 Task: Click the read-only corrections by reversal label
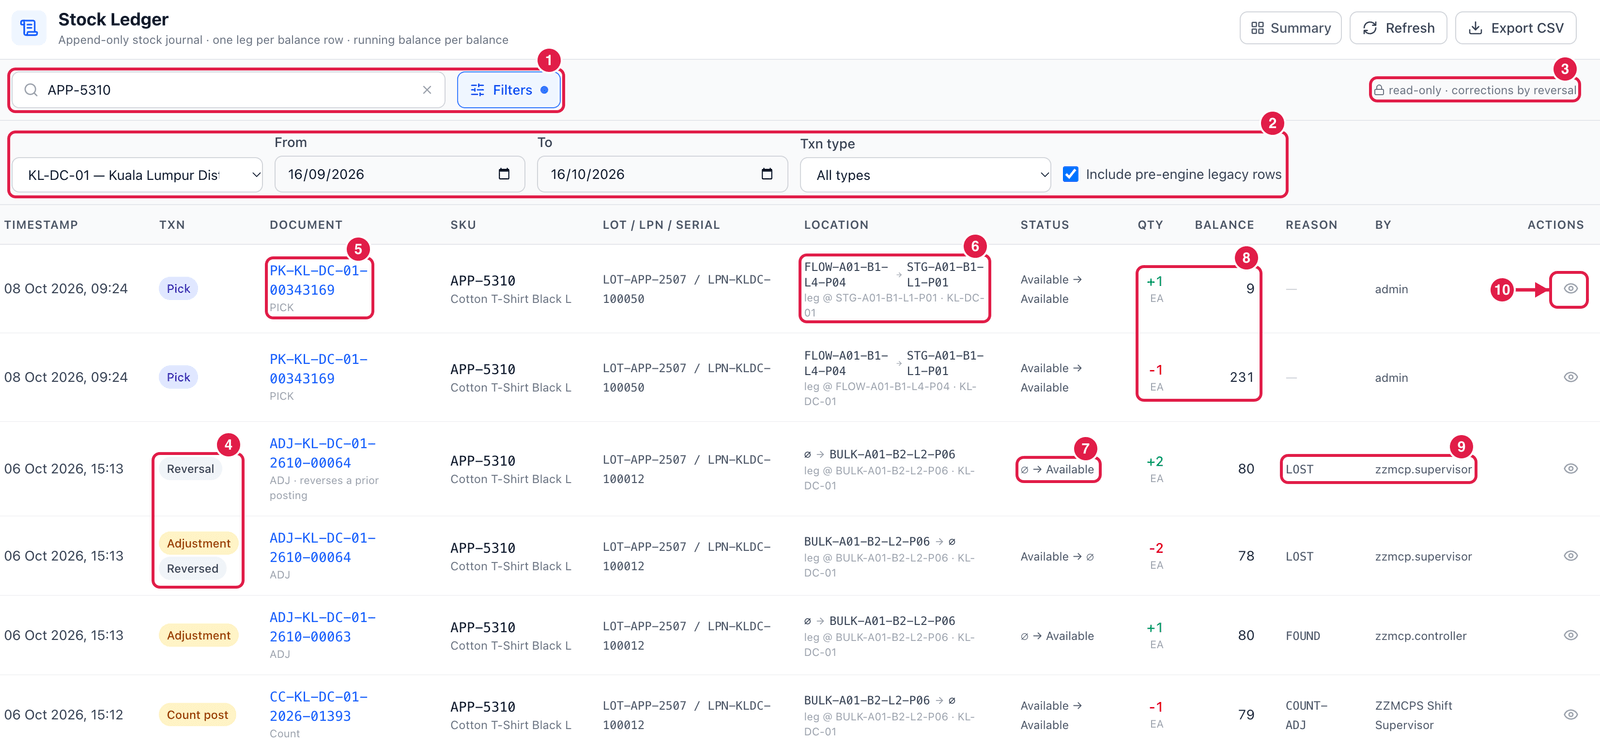1475,90
